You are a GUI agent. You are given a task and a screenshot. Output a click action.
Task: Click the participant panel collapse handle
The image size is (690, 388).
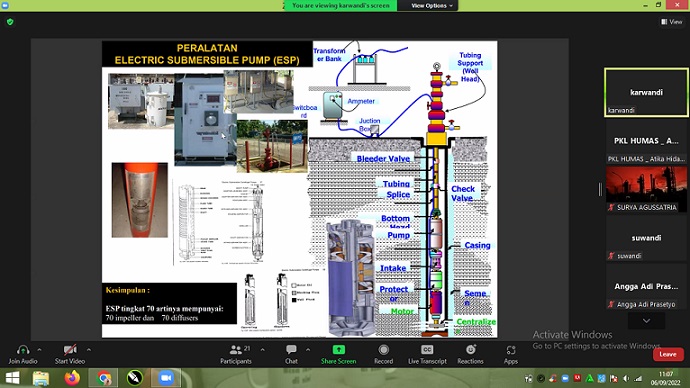600,190
